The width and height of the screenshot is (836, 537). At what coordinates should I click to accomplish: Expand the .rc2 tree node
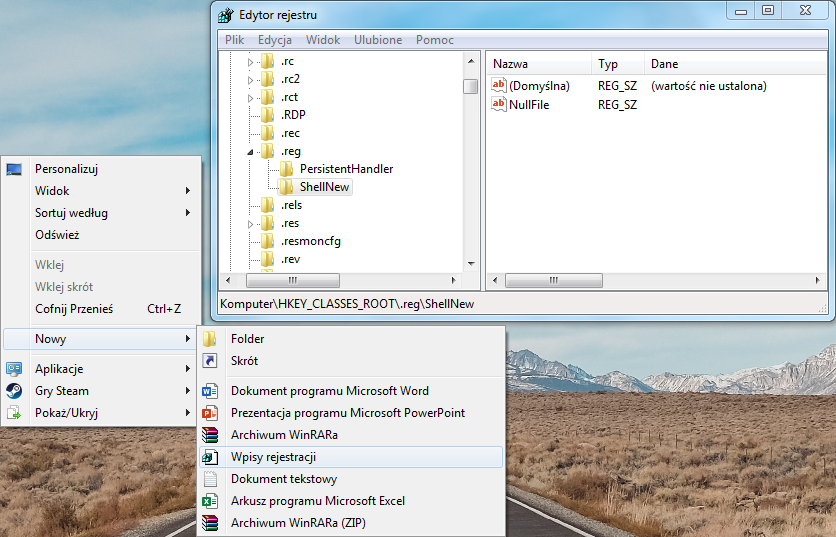(x=250, y=80)
